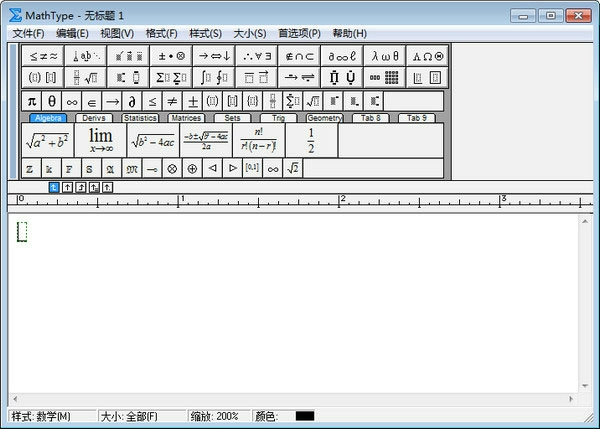This screenshot has height=429, width=600.
Task: Select the left-aligned tab stop button
Action: (55, 187)
